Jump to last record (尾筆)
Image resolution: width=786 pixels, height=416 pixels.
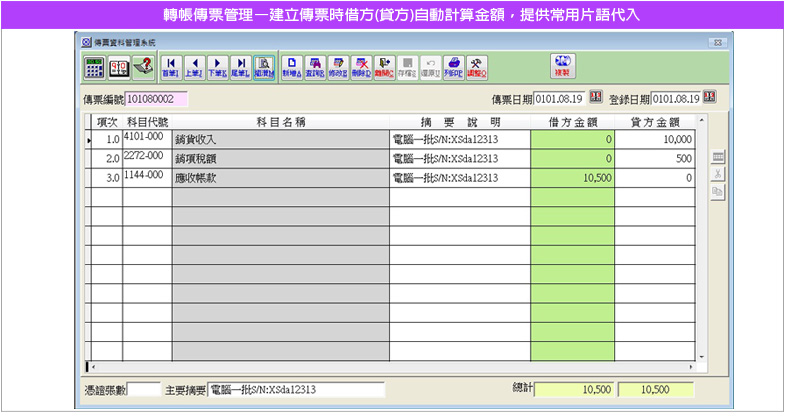[x=240, y=68]
